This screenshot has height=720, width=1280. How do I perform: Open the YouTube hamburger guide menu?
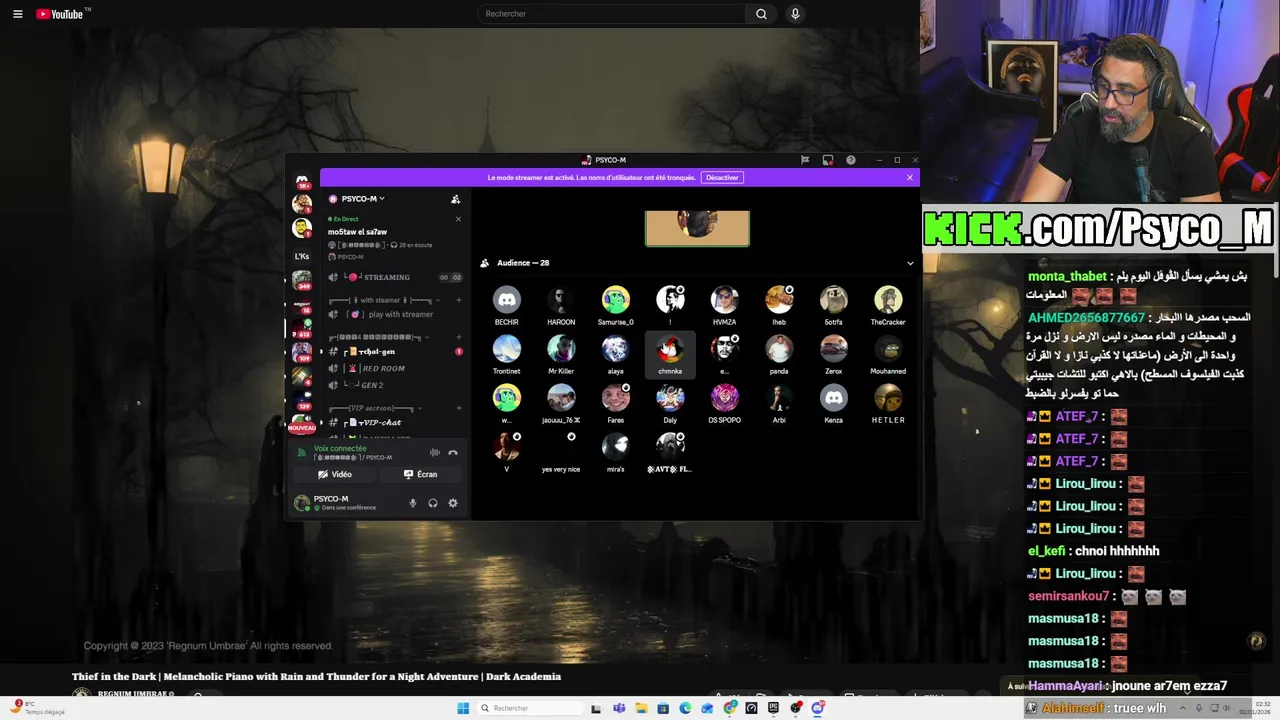[x=17, y=14]
